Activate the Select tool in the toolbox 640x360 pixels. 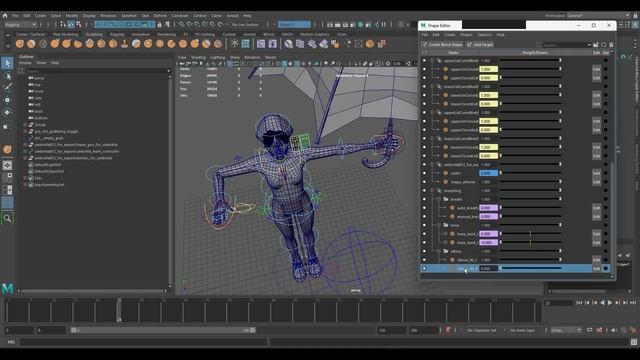7,63
